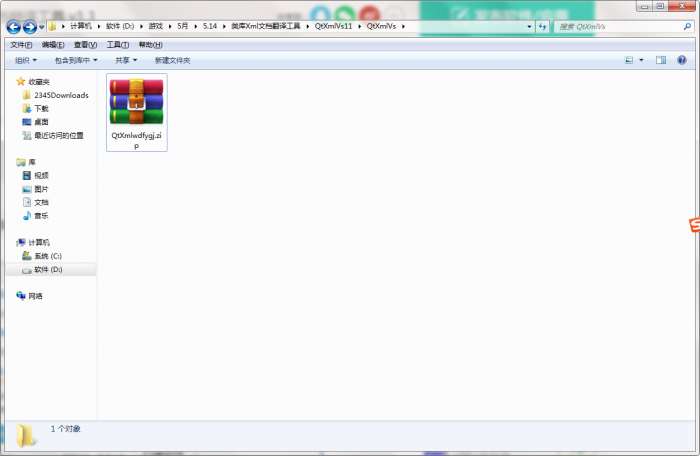Select 5.14 in the address breadcrumb
700x456 pixels.
click(209, 26)
